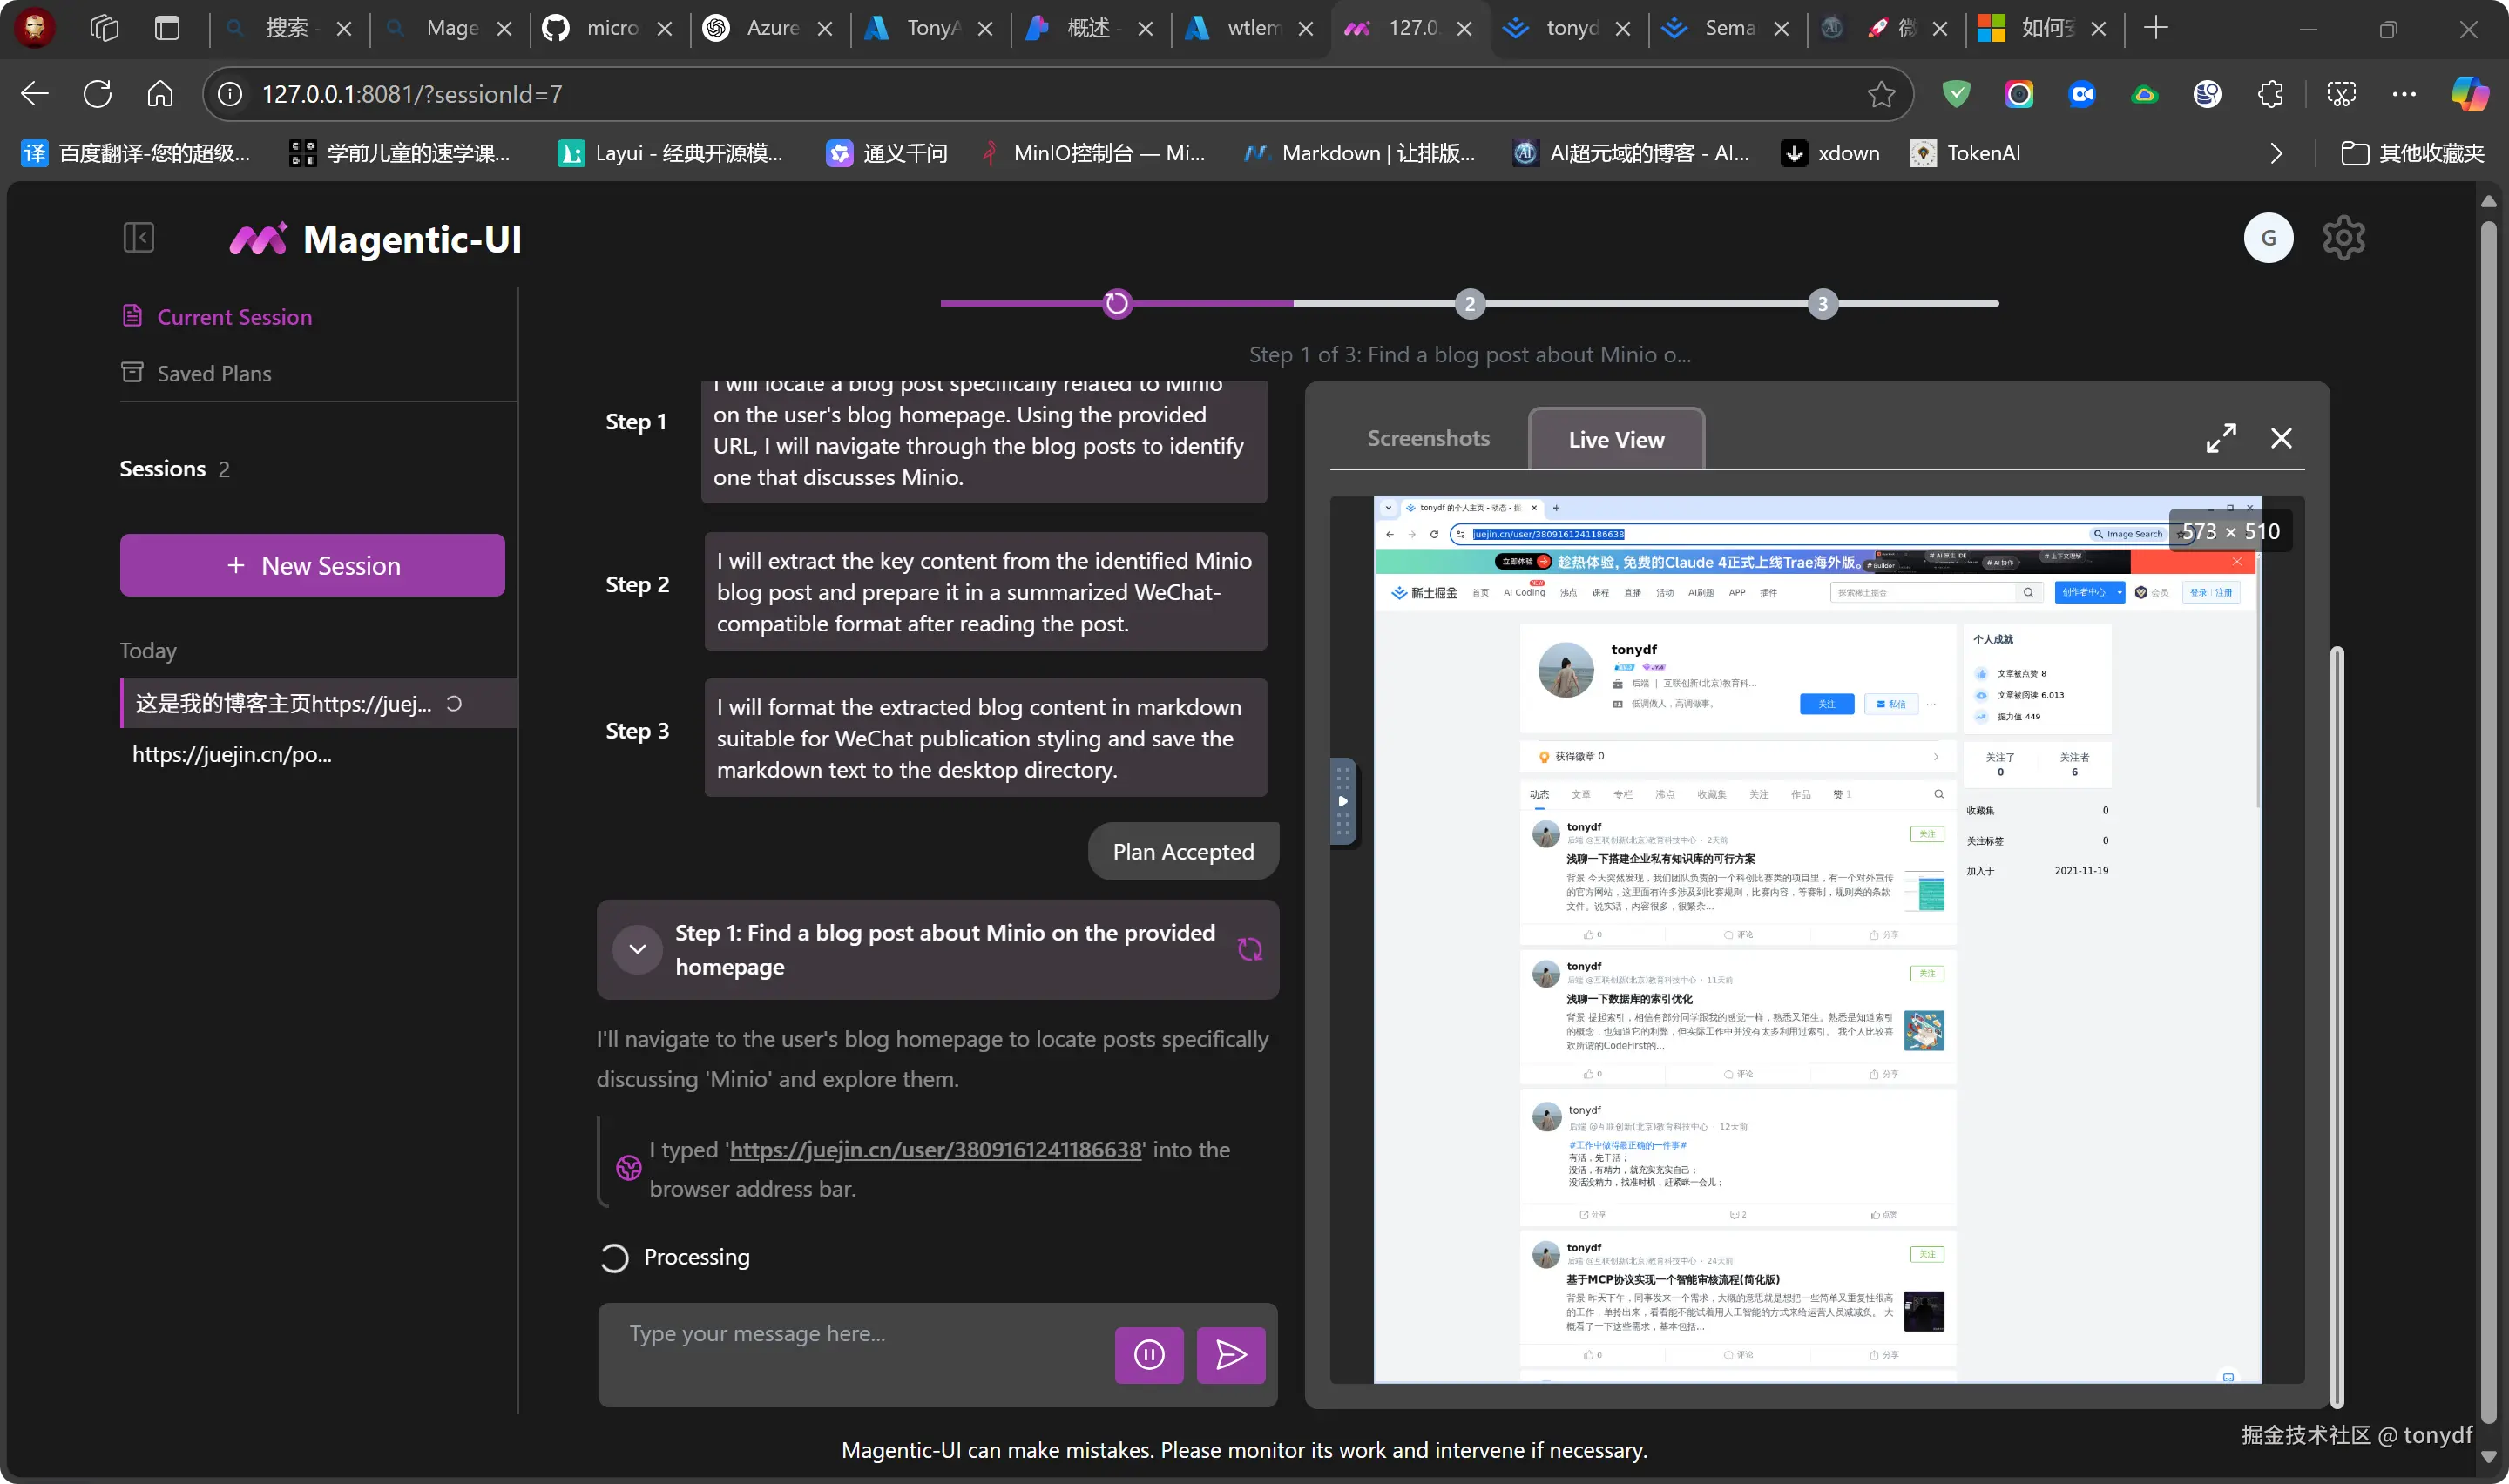The image size is (2509, 1484).
Task: Click the send message arrow button
Action: [x=1230, y=1355]
